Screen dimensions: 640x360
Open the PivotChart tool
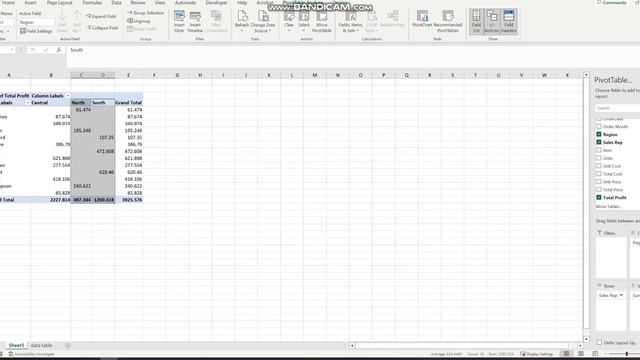[422, 20]
